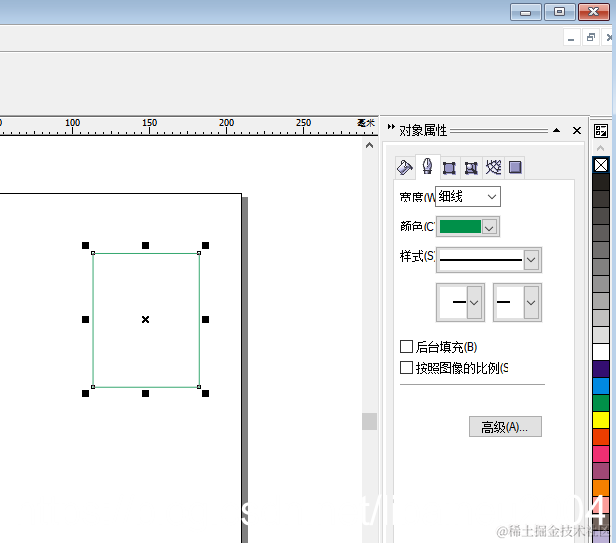616x543 pixels.
Task: Roll up the 对象属性 panel with triangle
Action: click(556, 130)
